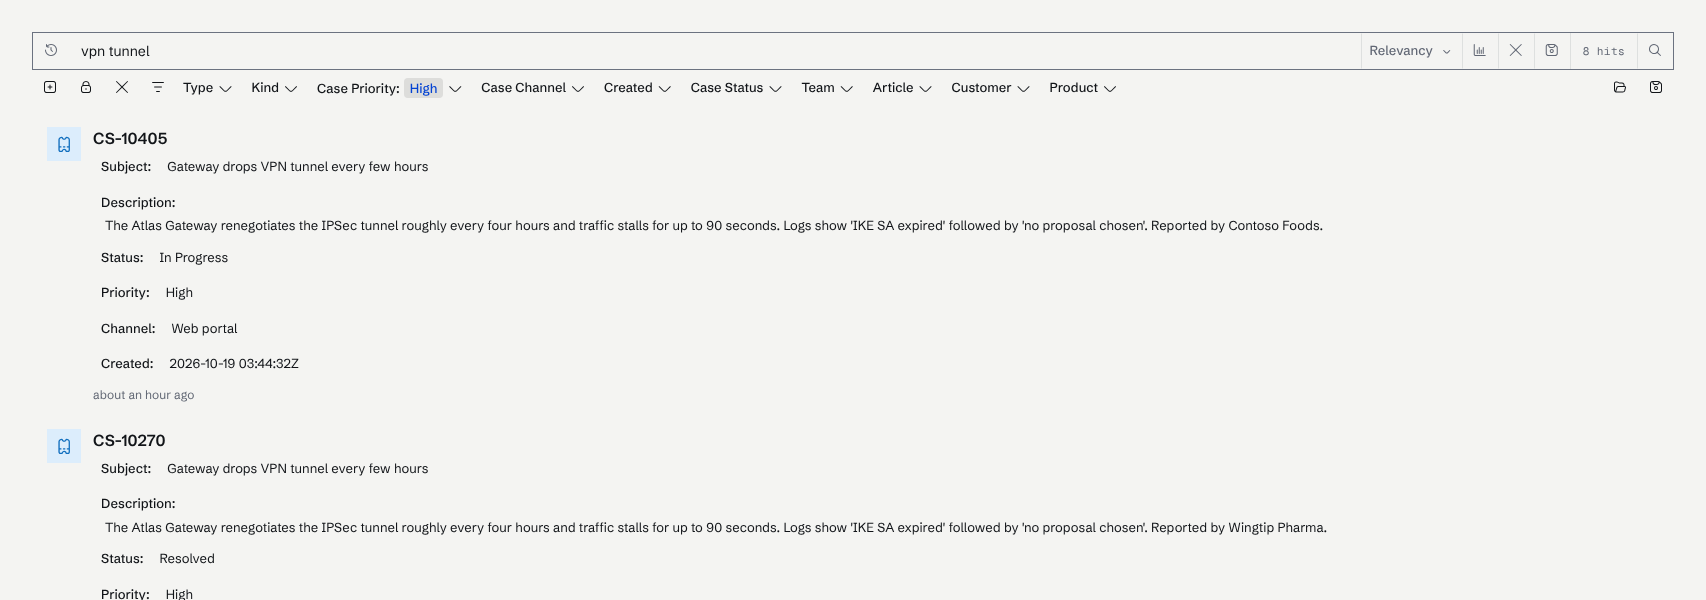The height and width of the screenshot is (600, 1706).
Task: Expand the Type filter dropdown
Action: (x=207, y=88)
